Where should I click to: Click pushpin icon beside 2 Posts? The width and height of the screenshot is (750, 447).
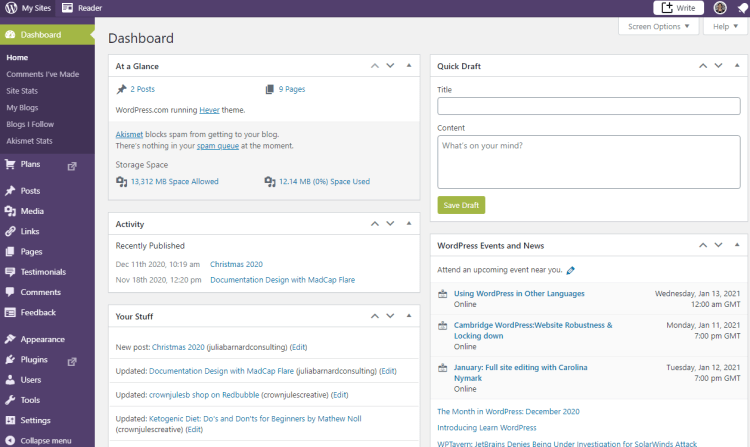[x=121, y=89]
